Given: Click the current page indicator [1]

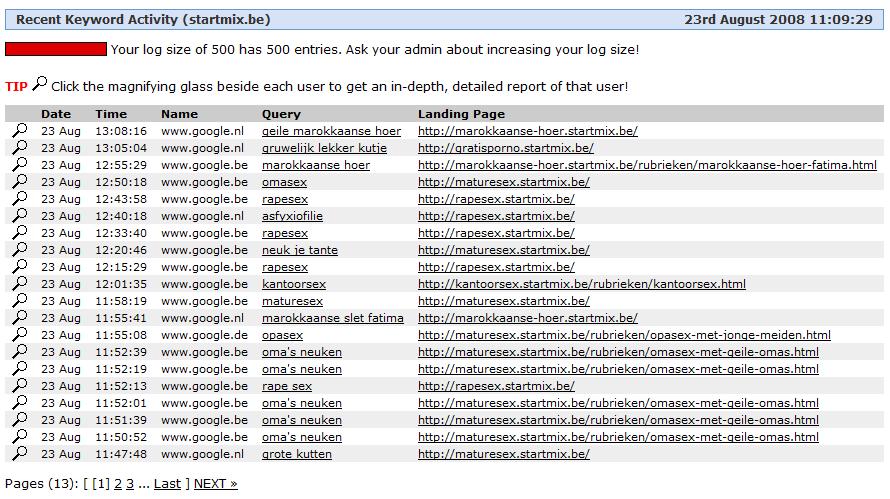Looking at the screenshot, I should (100, 484).
